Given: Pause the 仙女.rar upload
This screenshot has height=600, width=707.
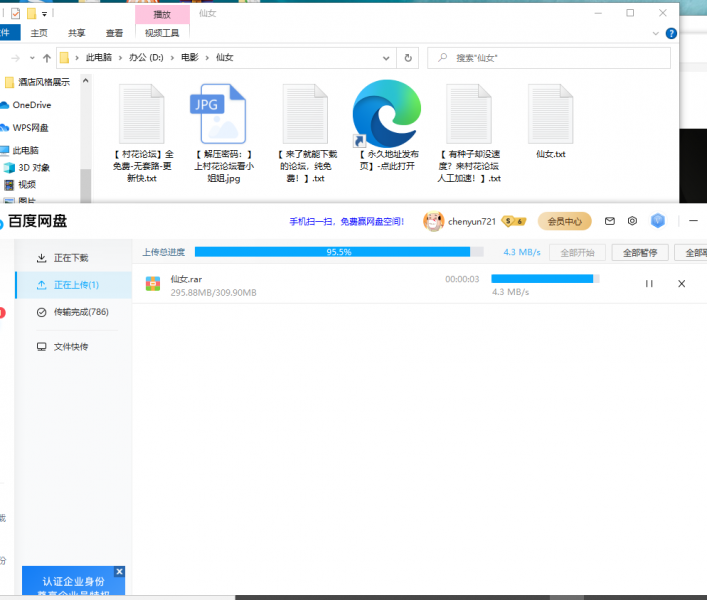Looking at the screenshot, I should (x=649, y=284).
